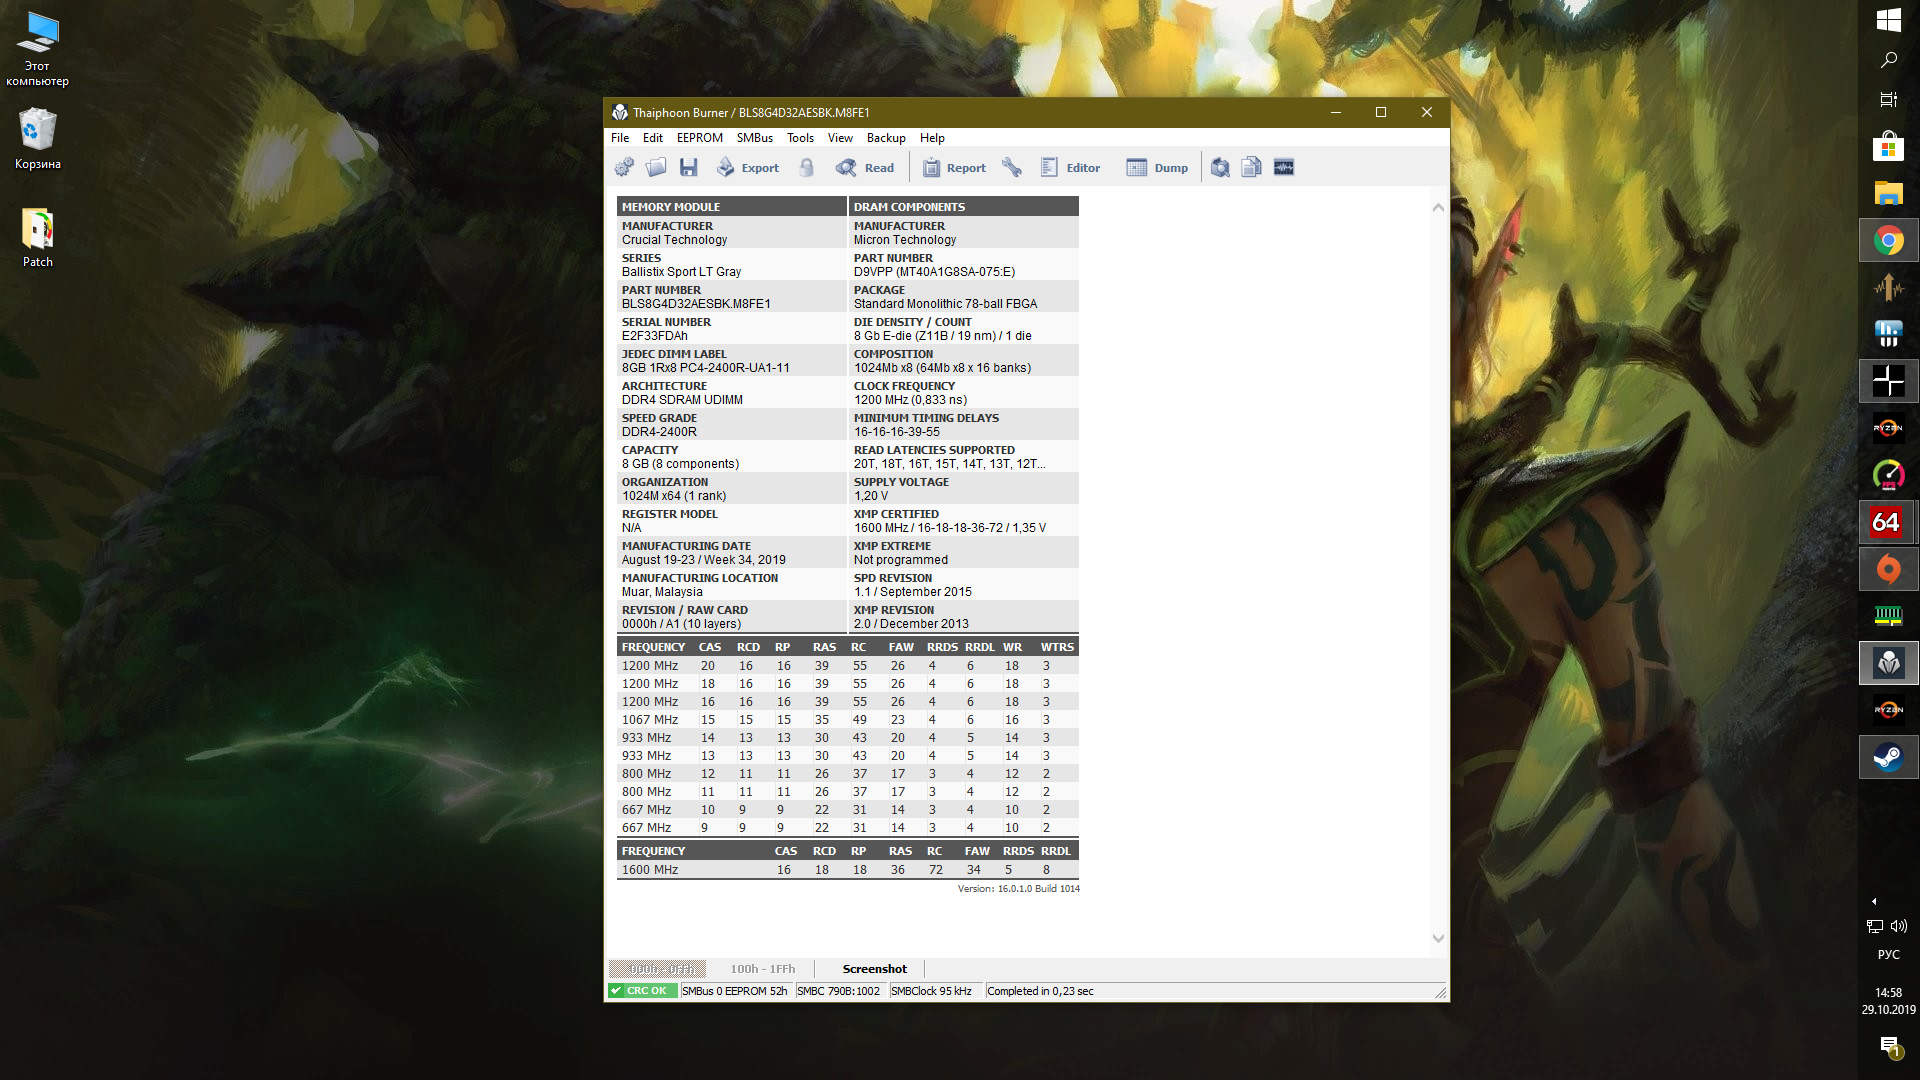Click the part number BLS8G4D32AESBK.M8FE1 value
1920x1080 pixels.
696,304
